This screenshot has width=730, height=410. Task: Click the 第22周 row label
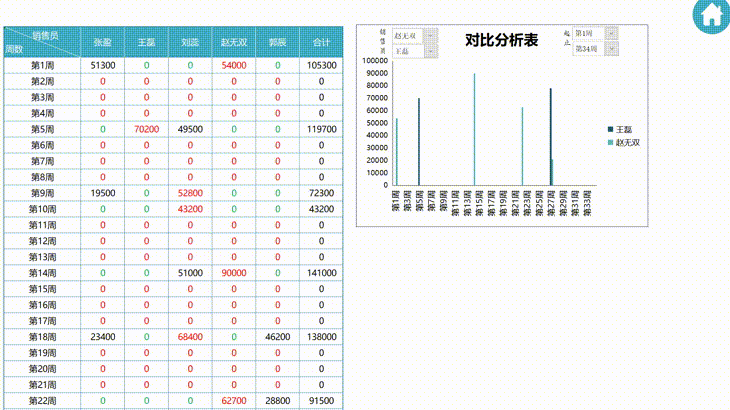pos(42,401)
